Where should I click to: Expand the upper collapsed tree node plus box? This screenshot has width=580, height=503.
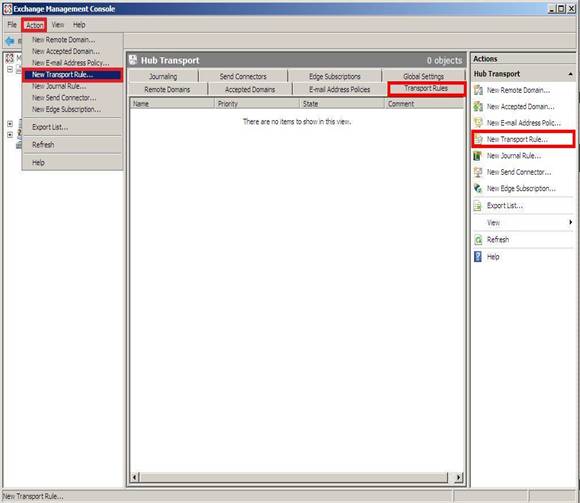pos(10,124)
